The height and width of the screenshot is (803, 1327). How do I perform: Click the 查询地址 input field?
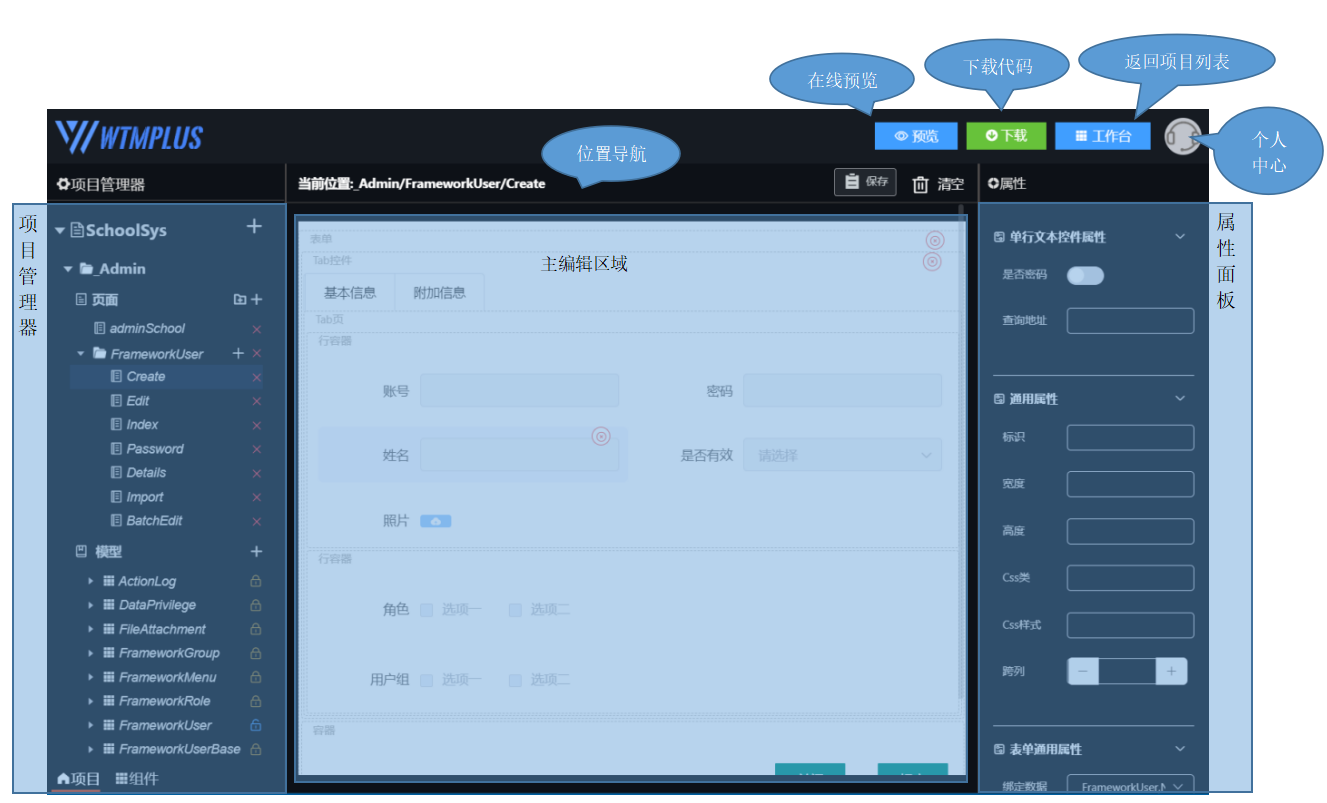click(x=1130, y=320)
